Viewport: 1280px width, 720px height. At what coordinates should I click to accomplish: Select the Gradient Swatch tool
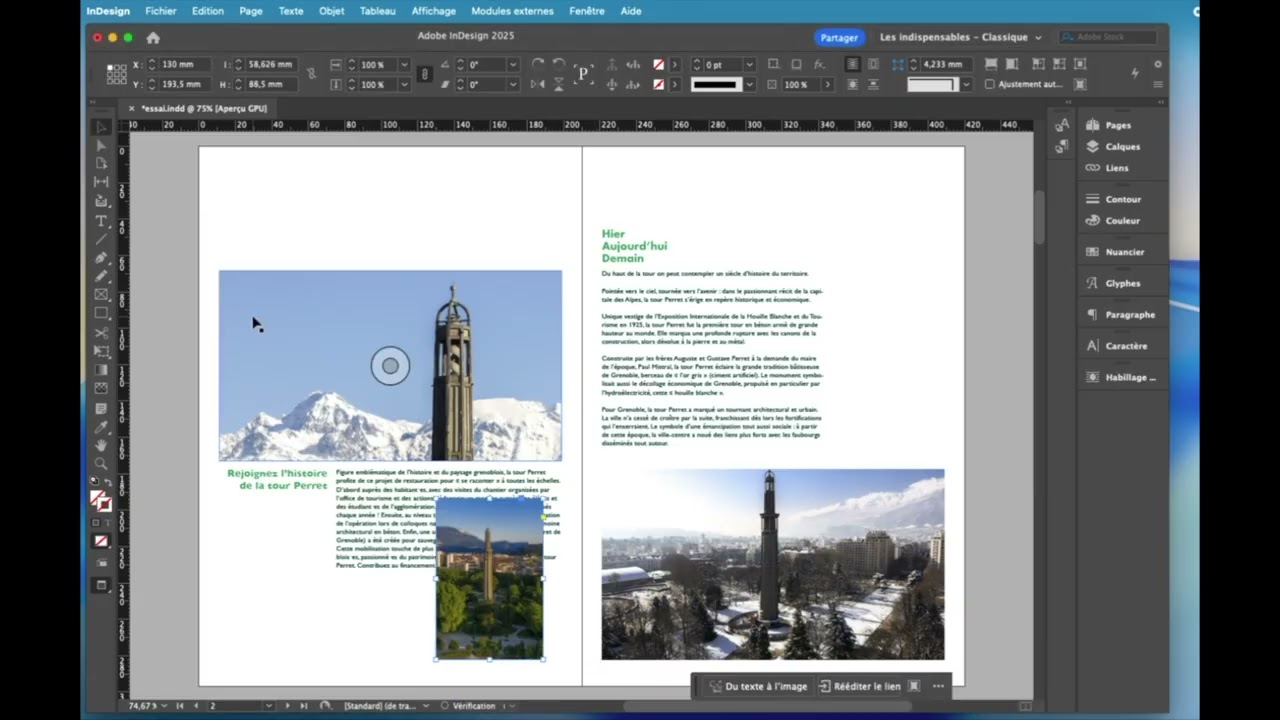[x=101, y=371]
